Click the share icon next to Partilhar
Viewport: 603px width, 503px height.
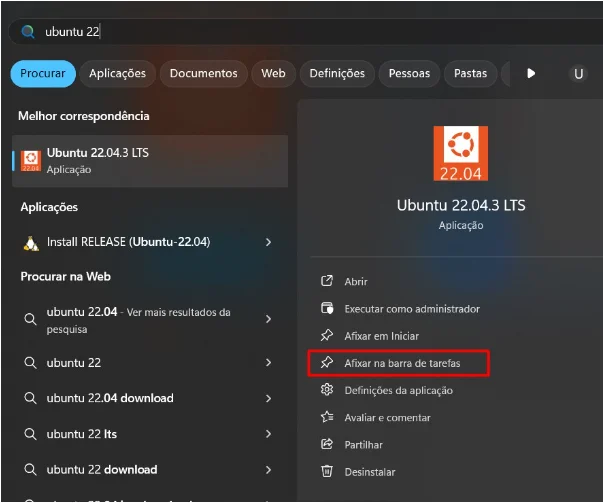(x=327, y=444)
